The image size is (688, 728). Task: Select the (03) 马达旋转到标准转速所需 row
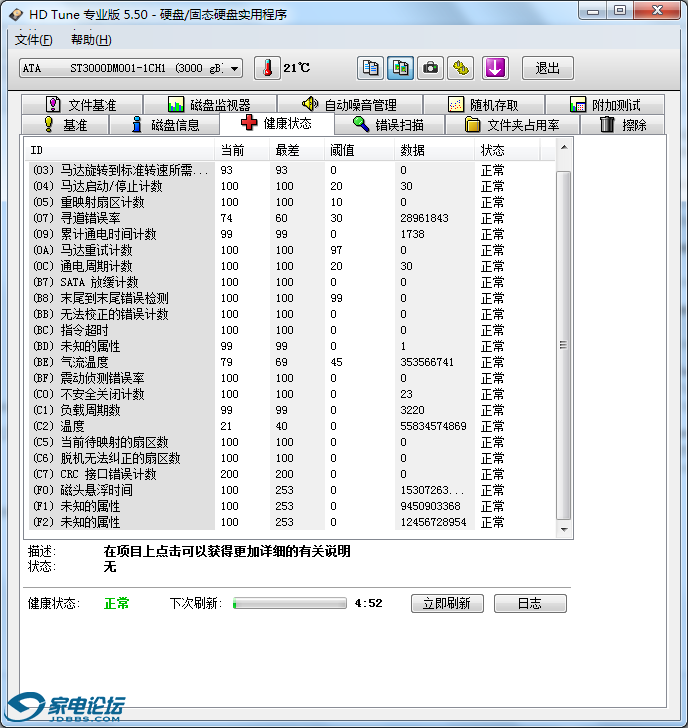click(x=290, y=170)
